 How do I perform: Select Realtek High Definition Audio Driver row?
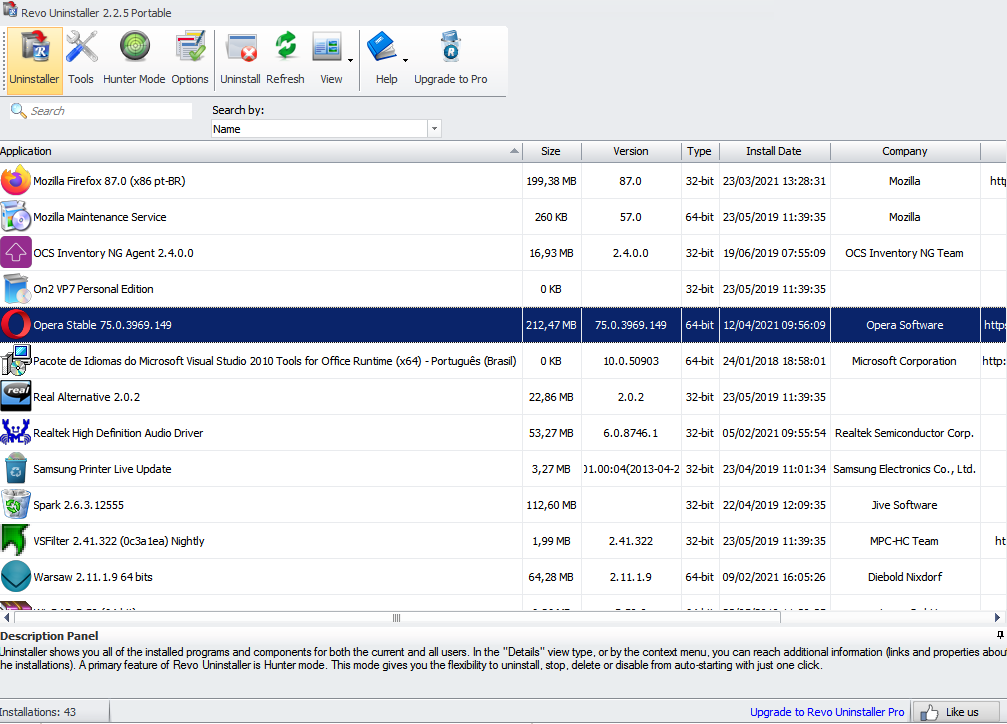pos(118,433)
